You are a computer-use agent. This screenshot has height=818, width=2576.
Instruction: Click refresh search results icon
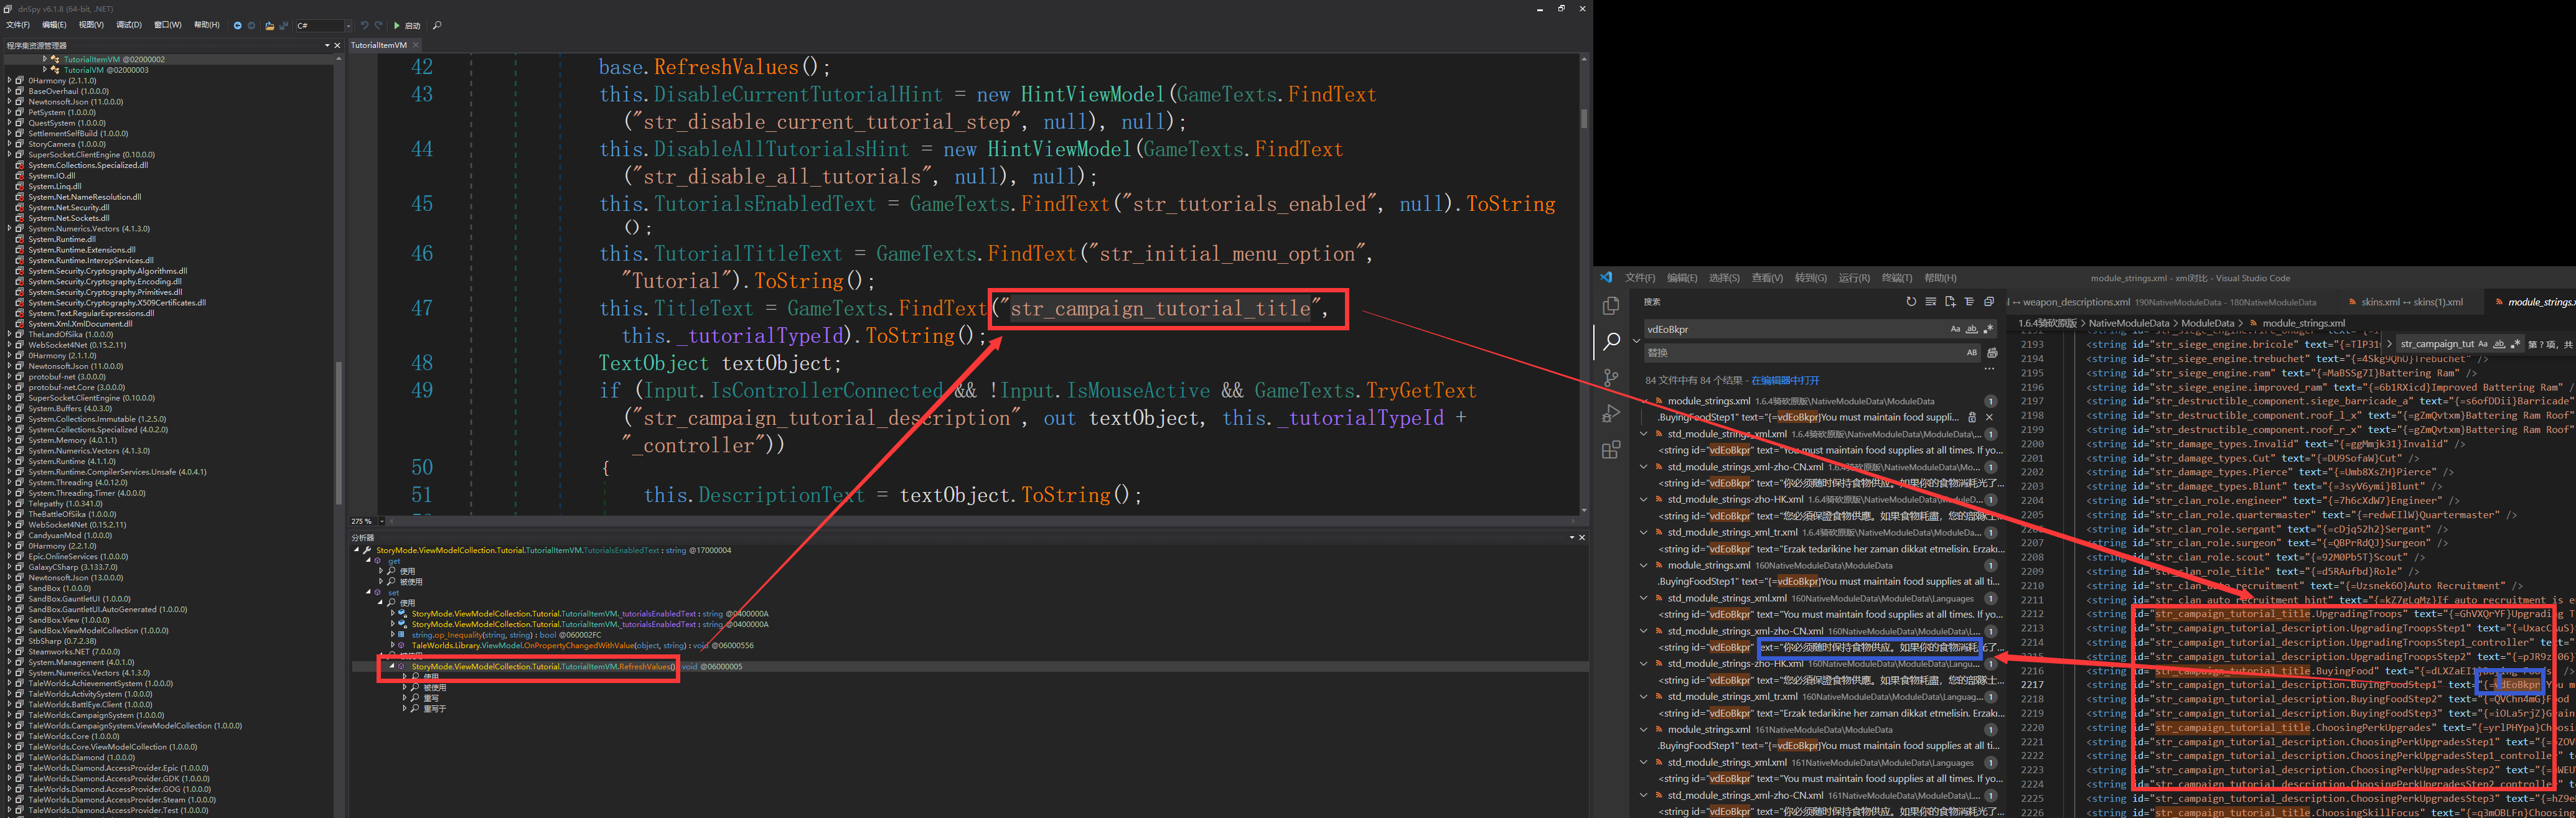(1911, 301)
